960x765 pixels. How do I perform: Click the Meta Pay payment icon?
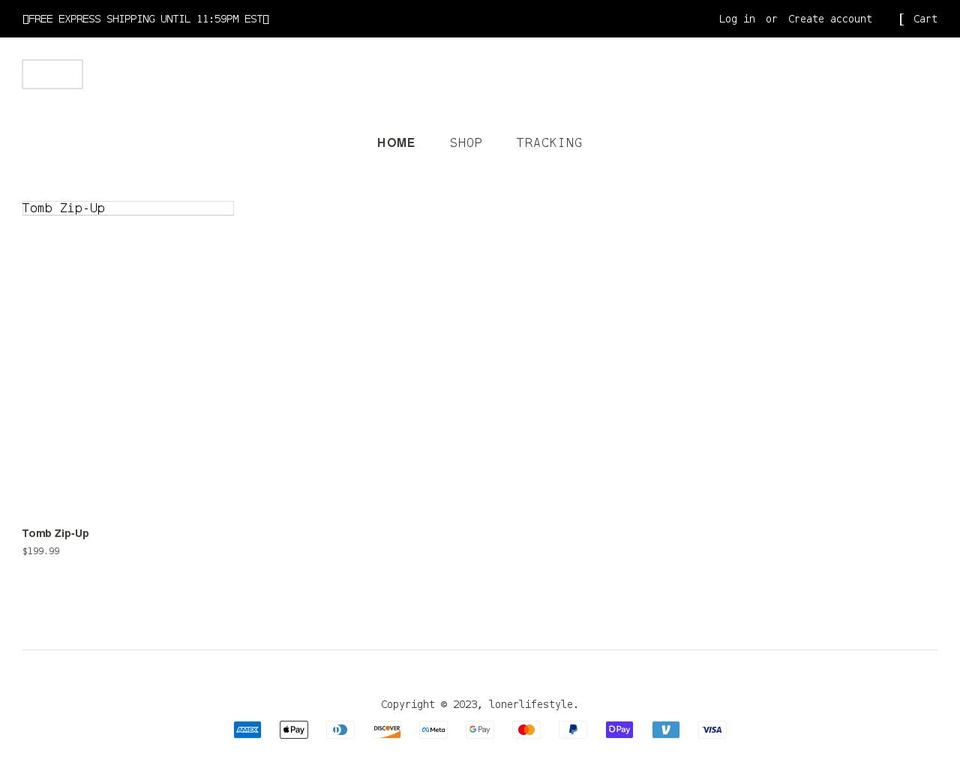tap(433, 730)
